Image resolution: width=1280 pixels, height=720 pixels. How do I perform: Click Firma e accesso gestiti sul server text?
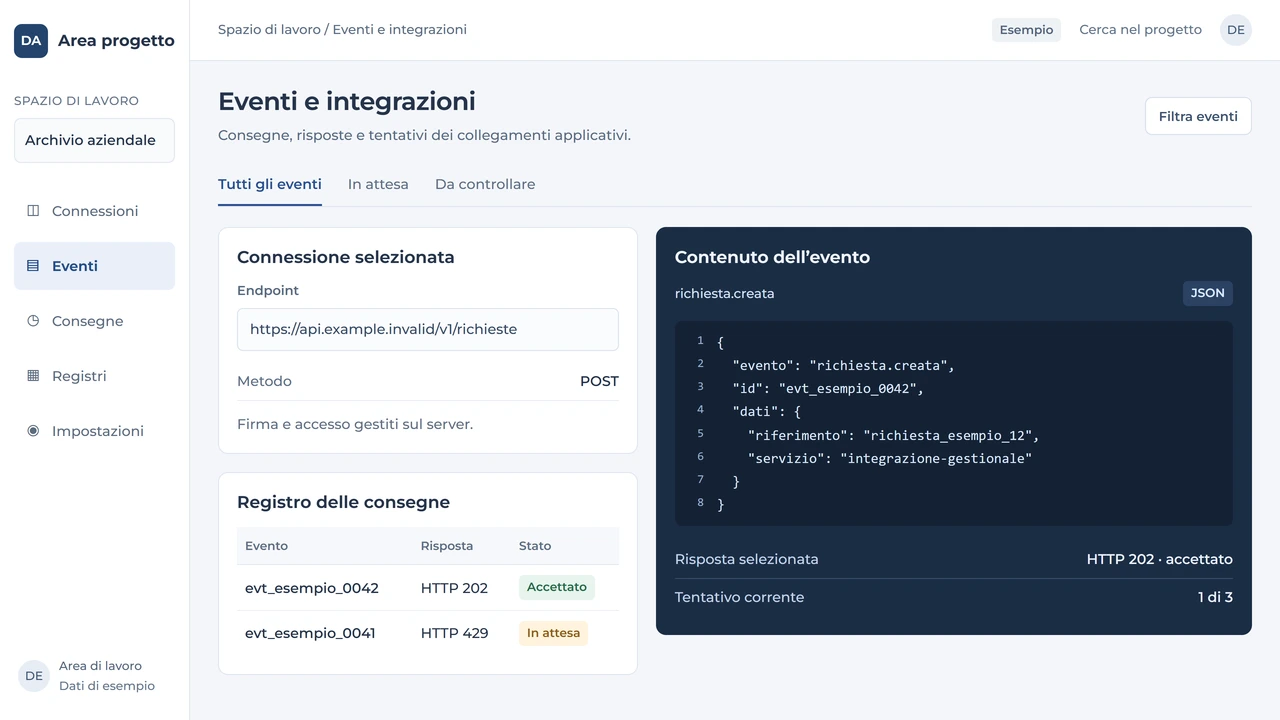pos(355,424)
